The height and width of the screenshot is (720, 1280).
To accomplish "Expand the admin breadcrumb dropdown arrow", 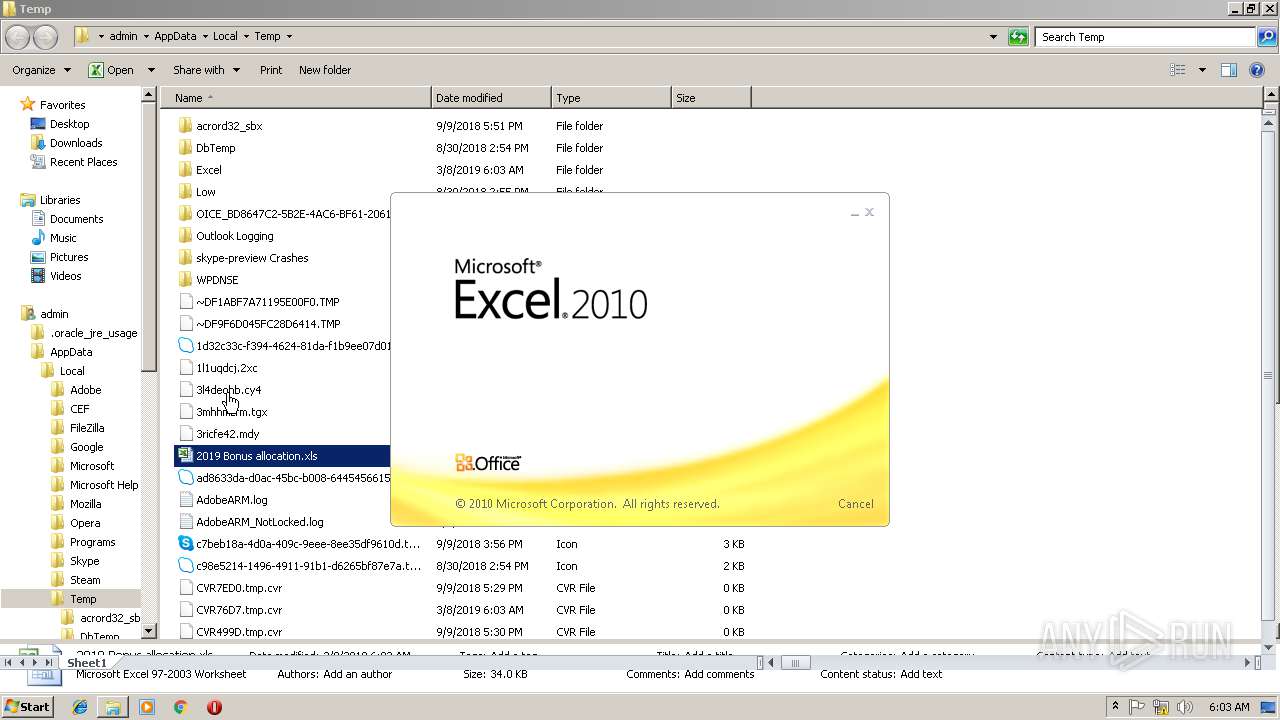I will pos(146,37).
